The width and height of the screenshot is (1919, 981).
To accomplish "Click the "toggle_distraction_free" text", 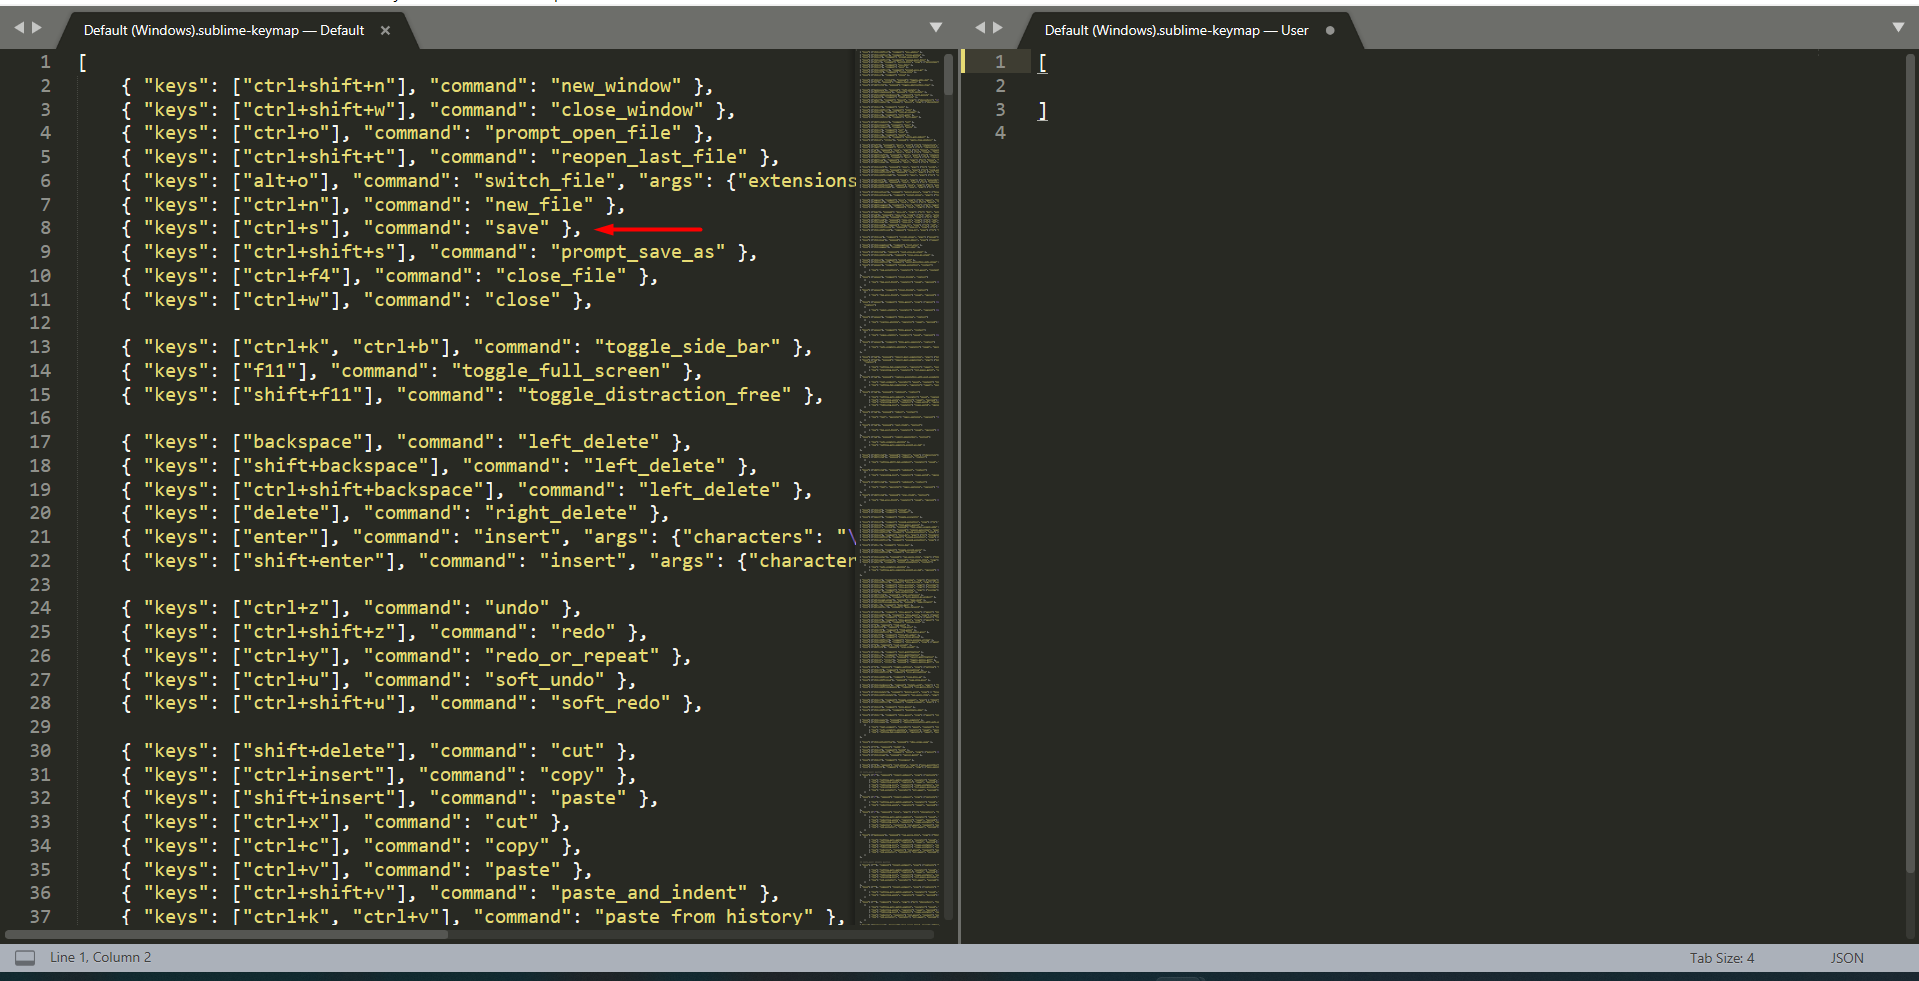I will [x=654, y=395].
